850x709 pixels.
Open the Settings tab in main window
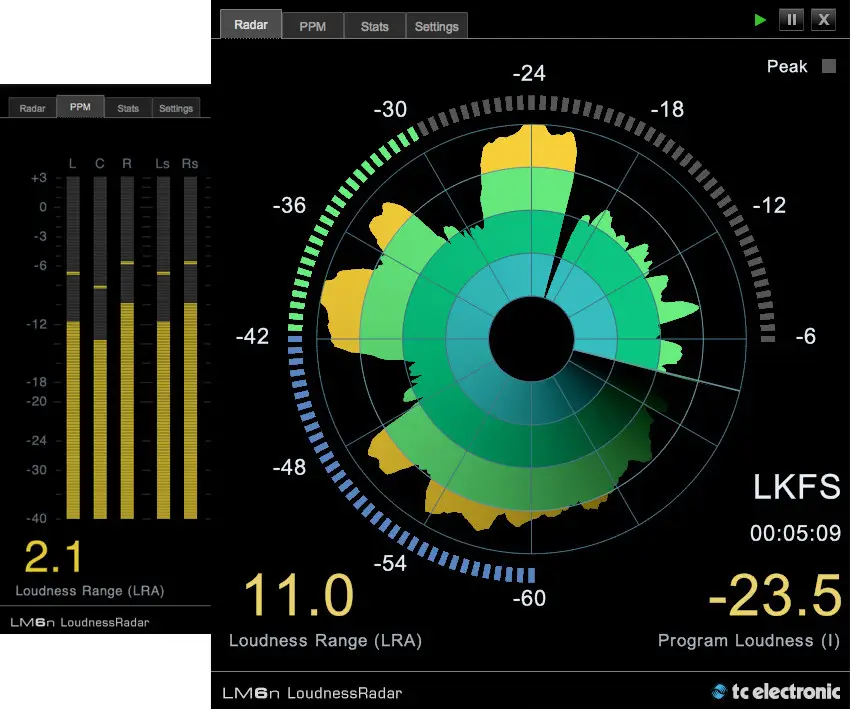tap(436, 26)
